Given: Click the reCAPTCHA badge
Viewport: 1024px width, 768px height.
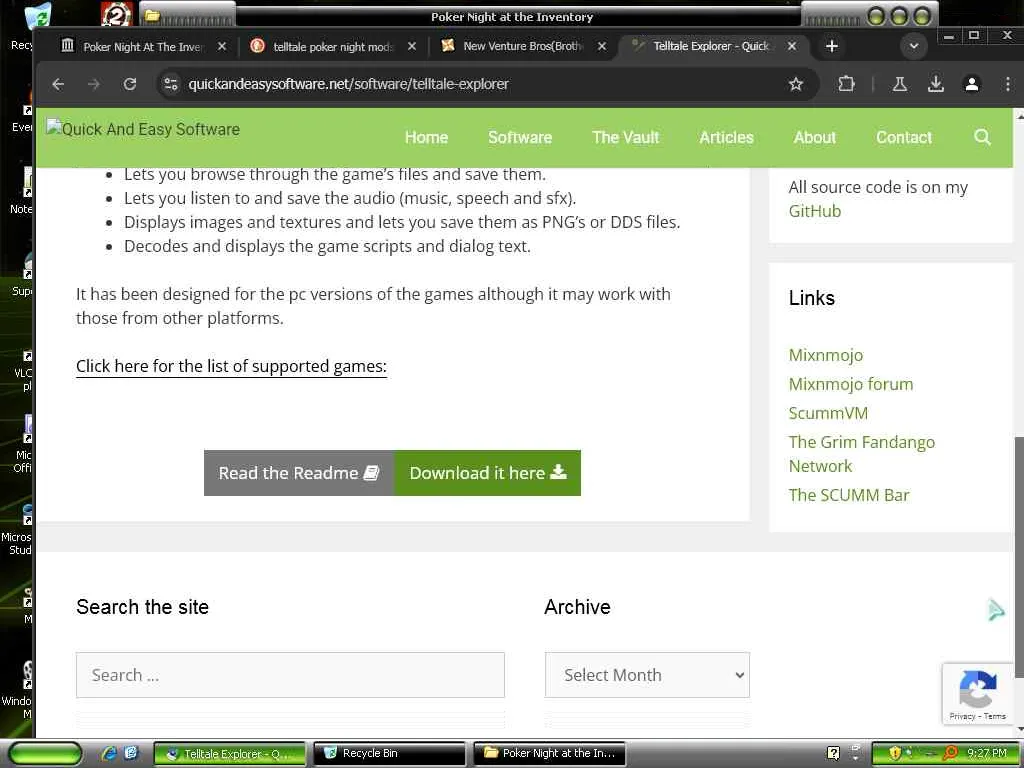Looking at the screenshot, I should 977,694.
